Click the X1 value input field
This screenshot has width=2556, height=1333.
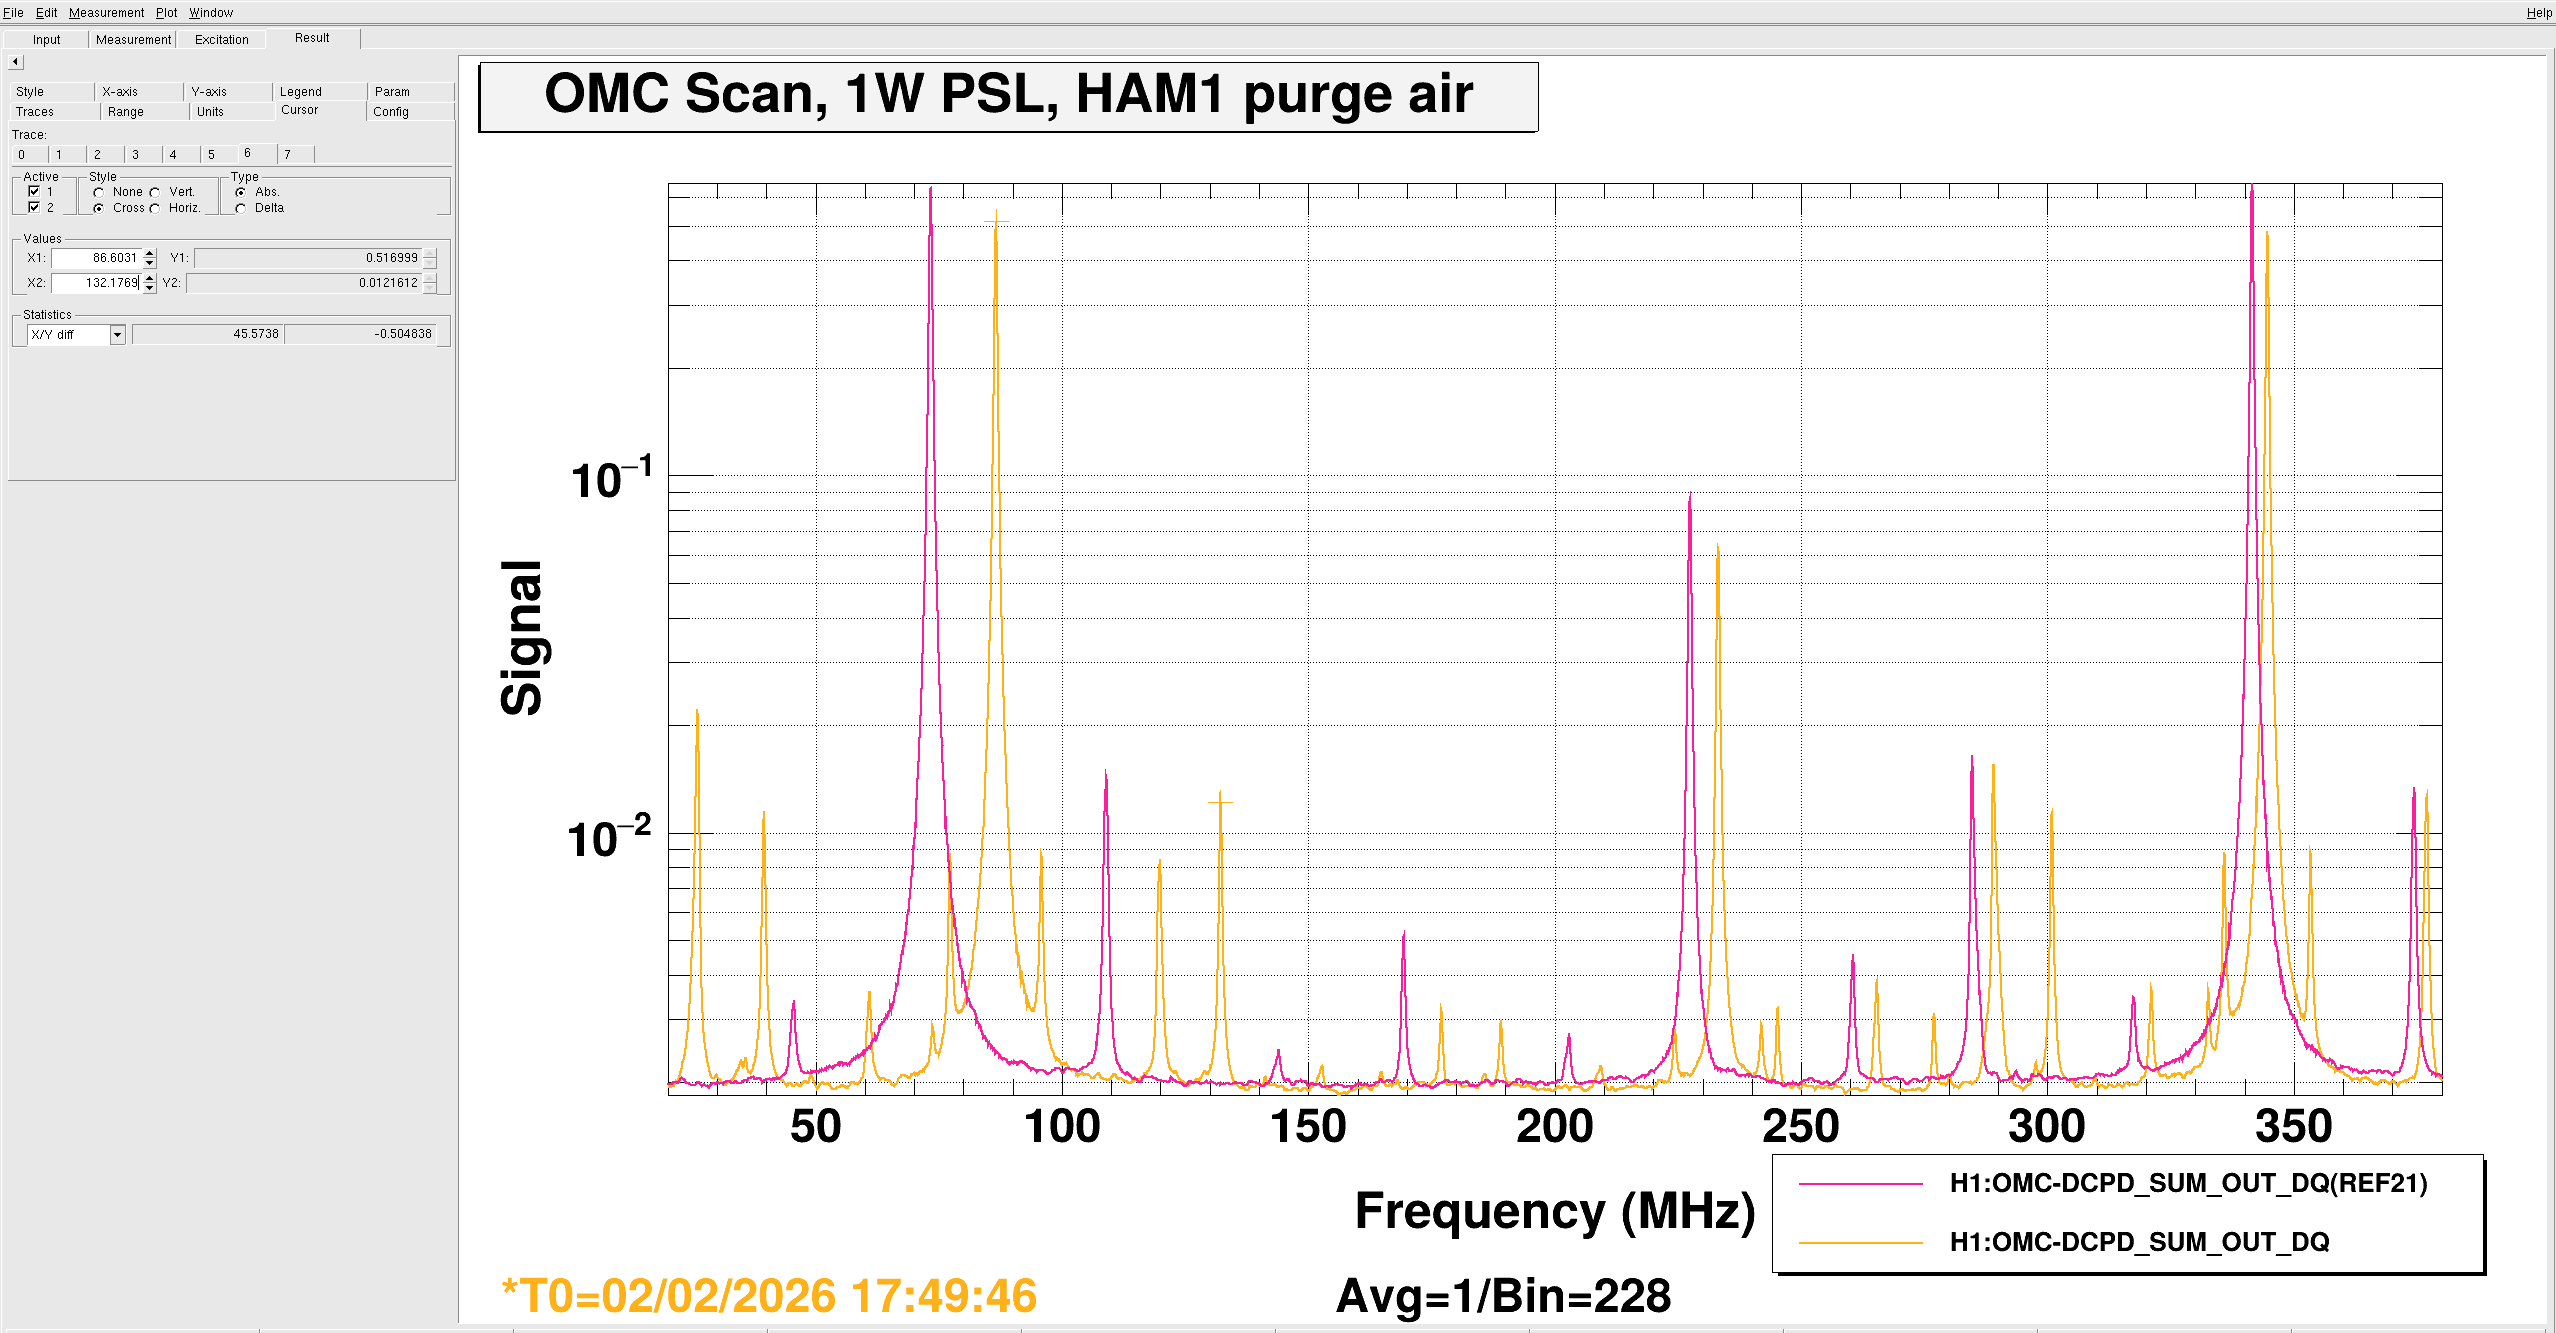(97, 258)
